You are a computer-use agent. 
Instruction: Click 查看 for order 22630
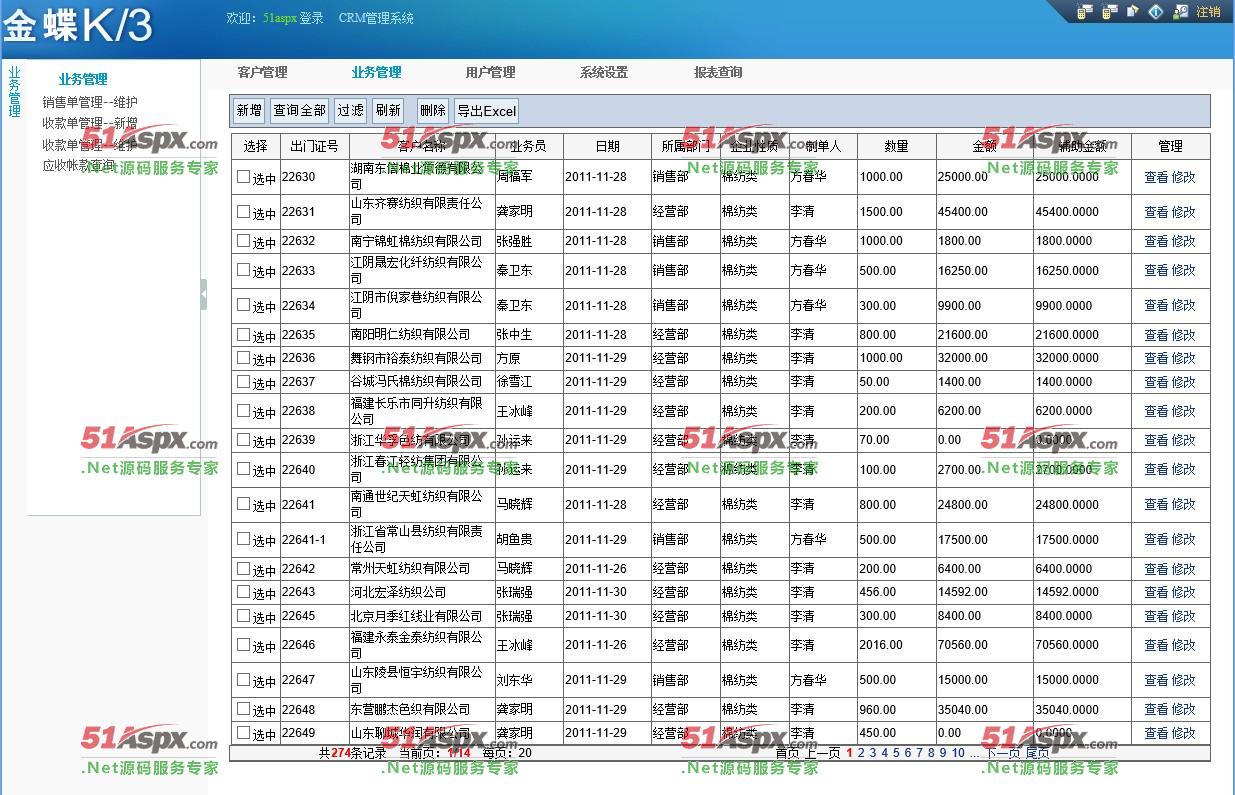pyautogui.click(x=1156, y=177)
